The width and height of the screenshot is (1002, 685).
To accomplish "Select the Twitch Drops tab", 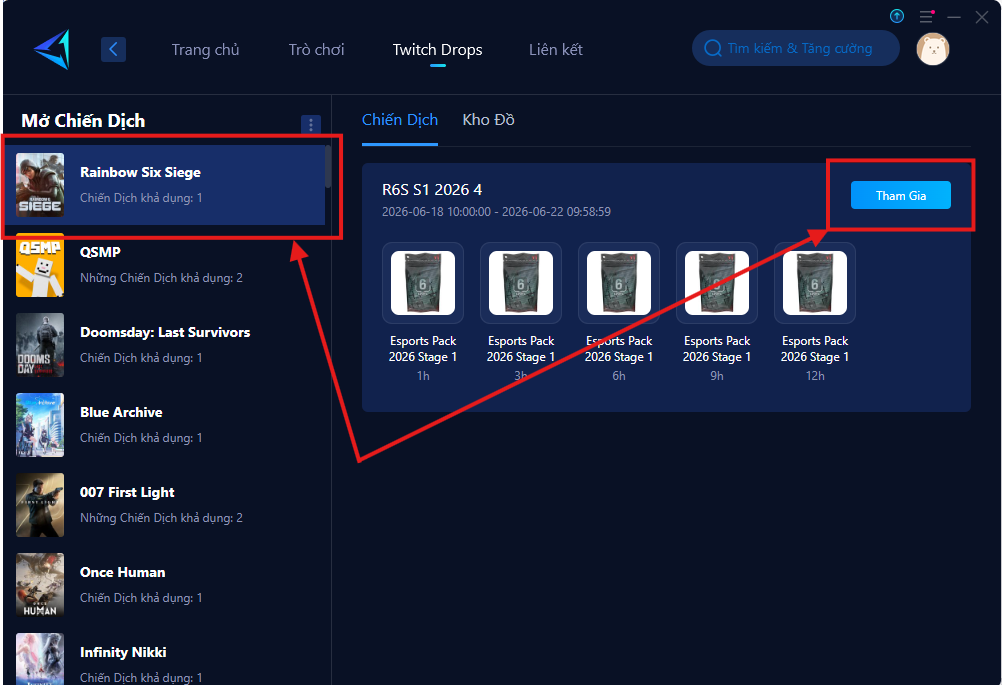I will [438, 50].
